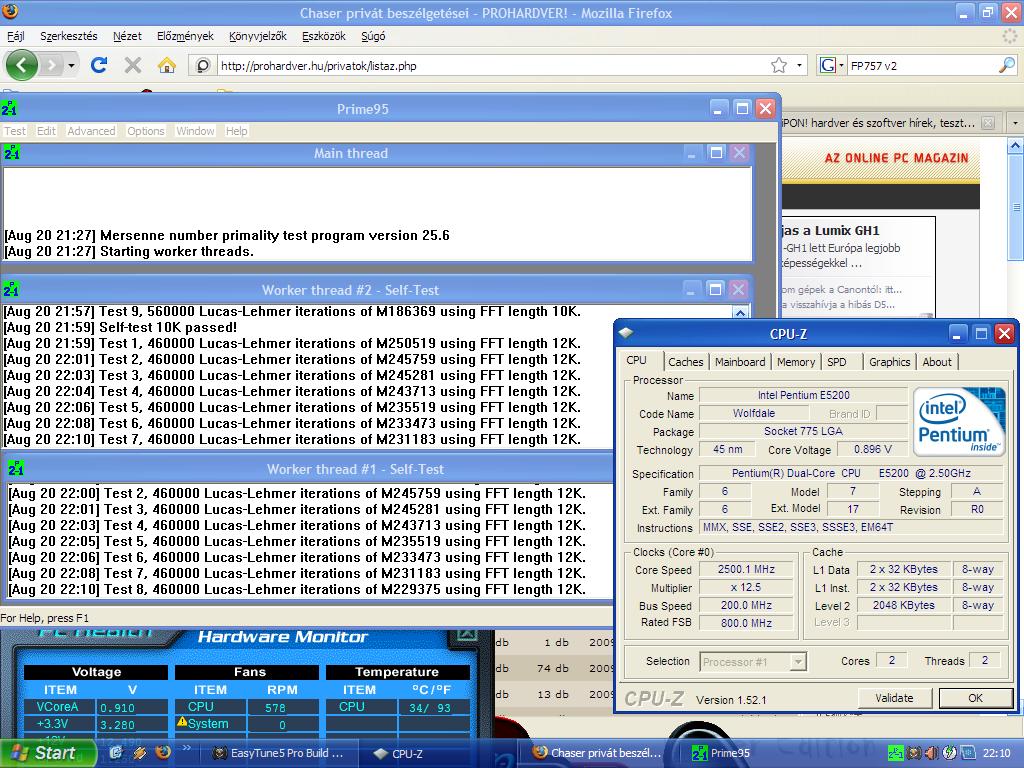Open the address bar history dropdown
Viewport: 1024px width, 768px height.
(799, 65)
